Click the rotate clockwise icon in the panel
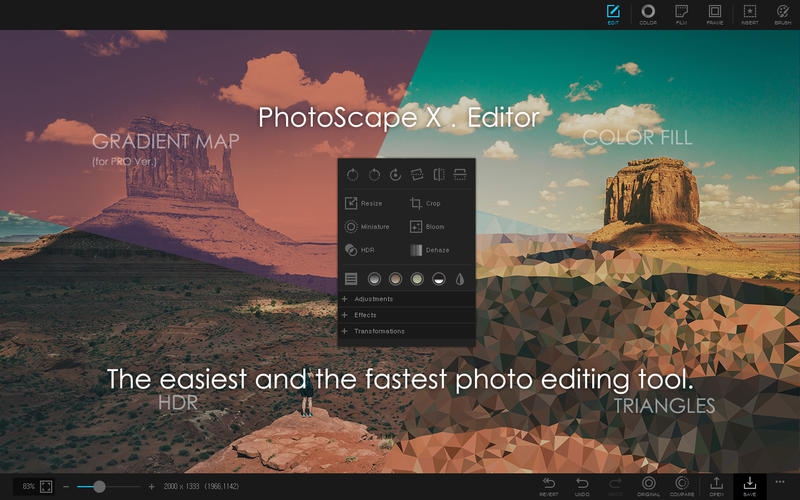Viewport: 800px width, 500px height. [374, 175]
